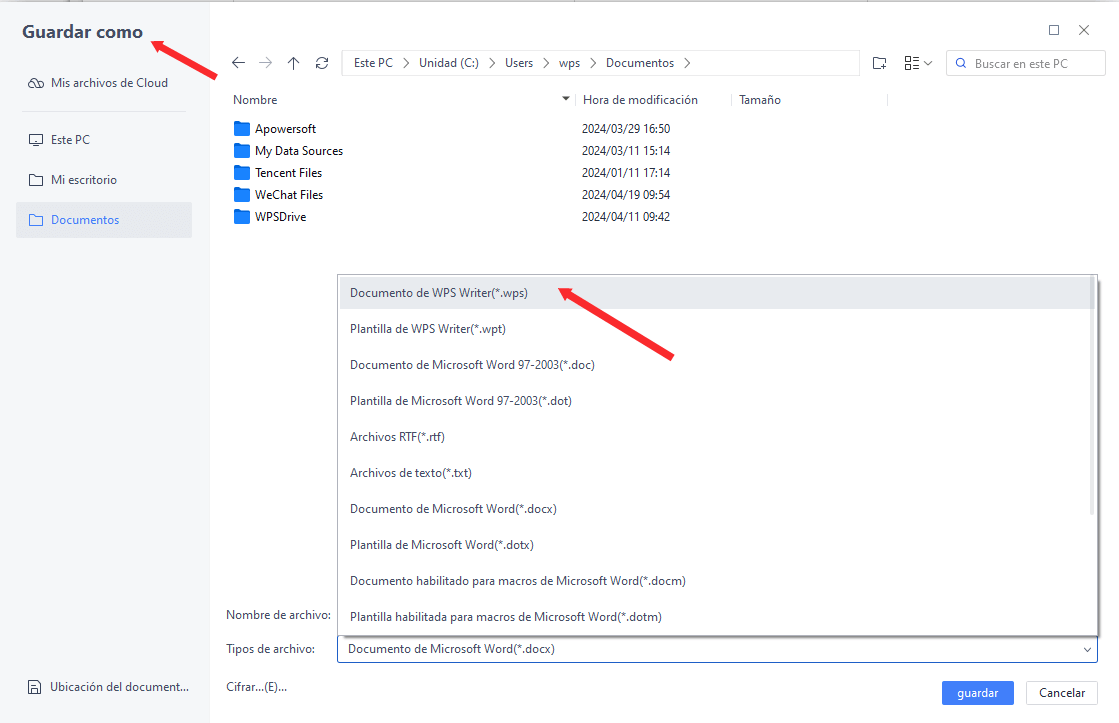Choose Documento de WPS Writer(*.wps)
This screenshot has height=723, width=1119.
click(714, 293)
